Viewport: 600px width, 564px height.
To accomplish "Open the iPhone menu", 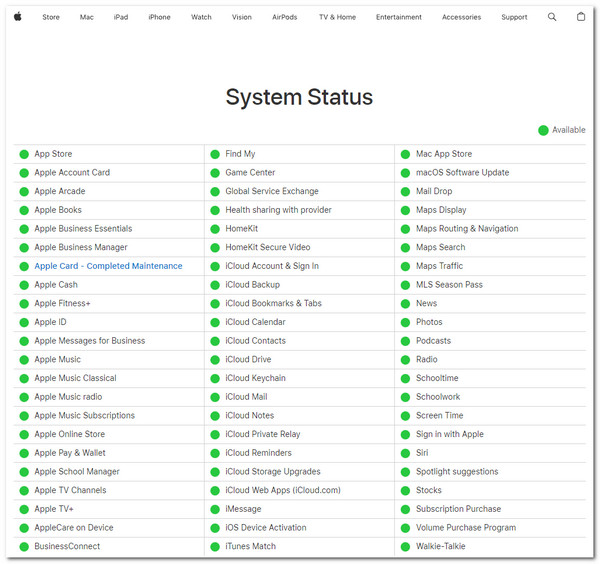I will (x=160, y=17).
